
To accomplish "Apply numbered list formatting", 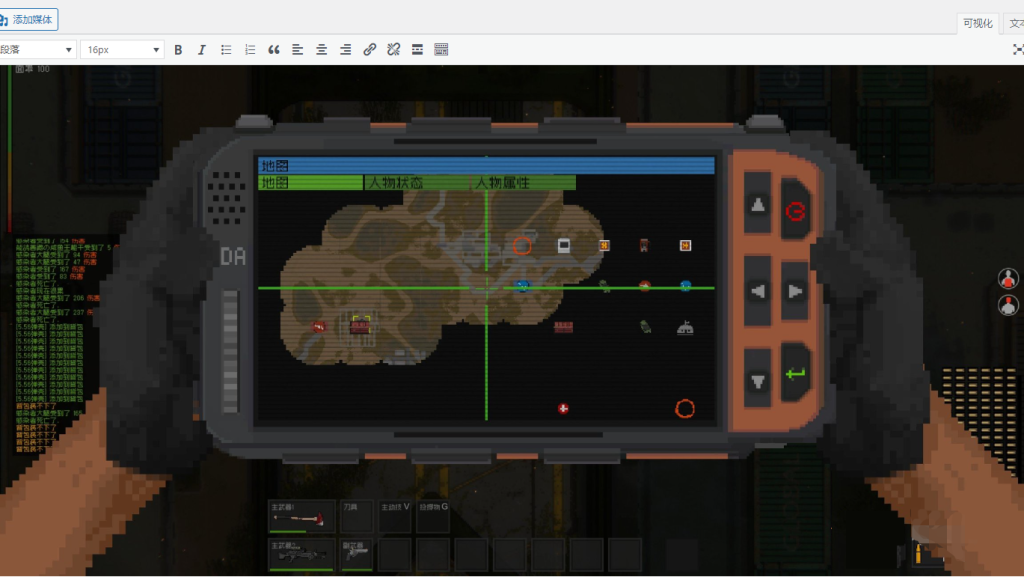I will (250, 49).
